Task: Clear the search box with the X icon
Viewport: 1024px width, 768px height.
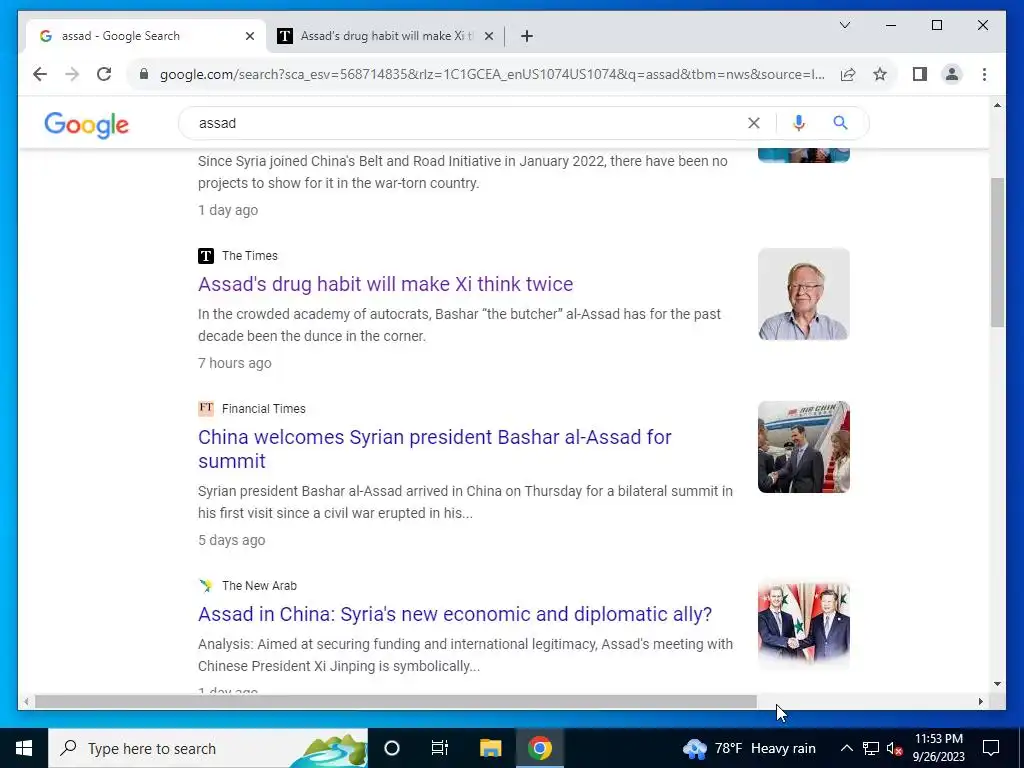Action: (754, 123)
